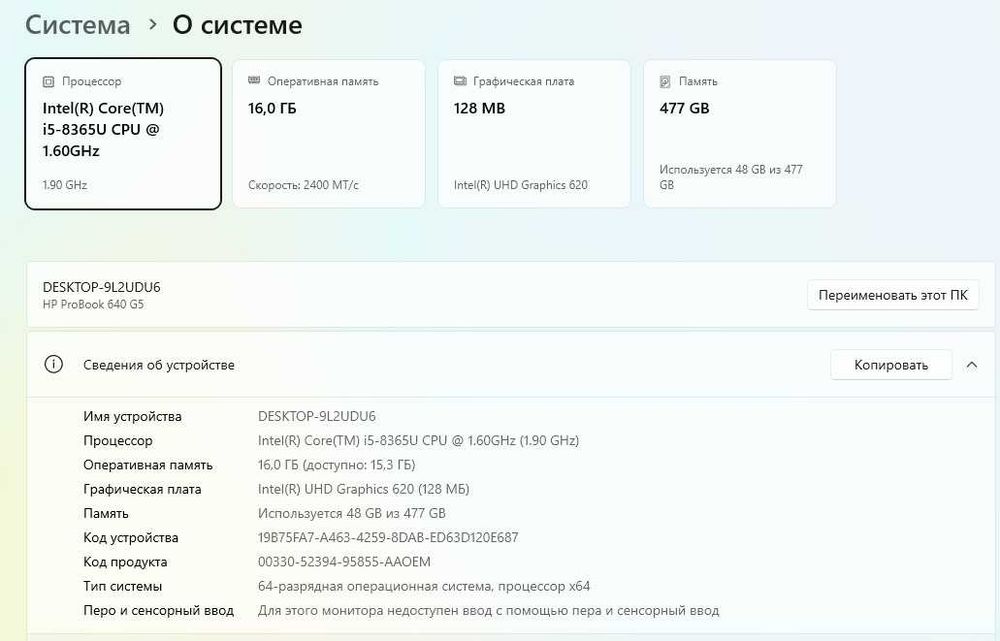Click the Имя устройства label
This screenshot has width=1000, height=641.
pos(133,416)
